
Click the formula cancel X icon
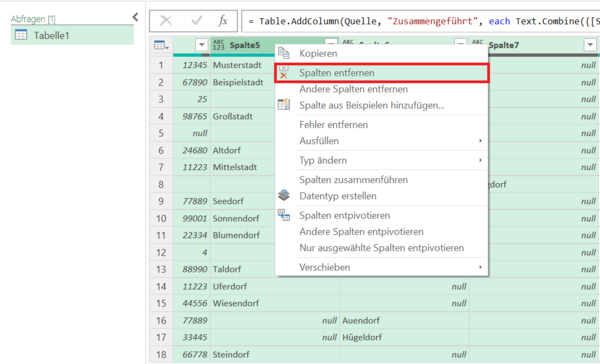(166, 21)
